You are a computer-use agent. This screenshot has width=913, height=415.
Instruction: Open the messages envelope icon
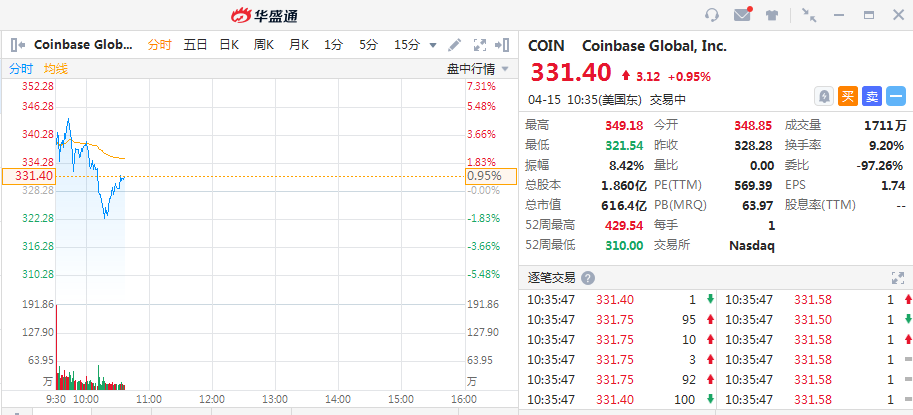[741, 15]
